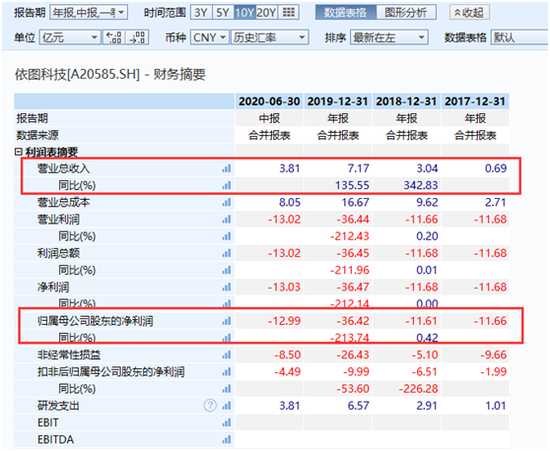This screenshot has width=550, height=451.
Task: Select 20Y time range toggle
Action: [266, 13]
